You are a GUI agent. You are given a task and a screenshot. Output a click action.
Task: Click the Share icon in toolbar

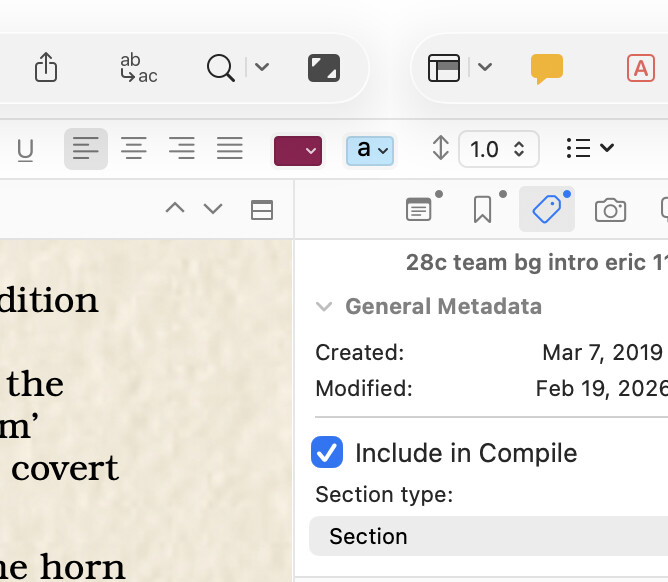click(x=46, y=68)
